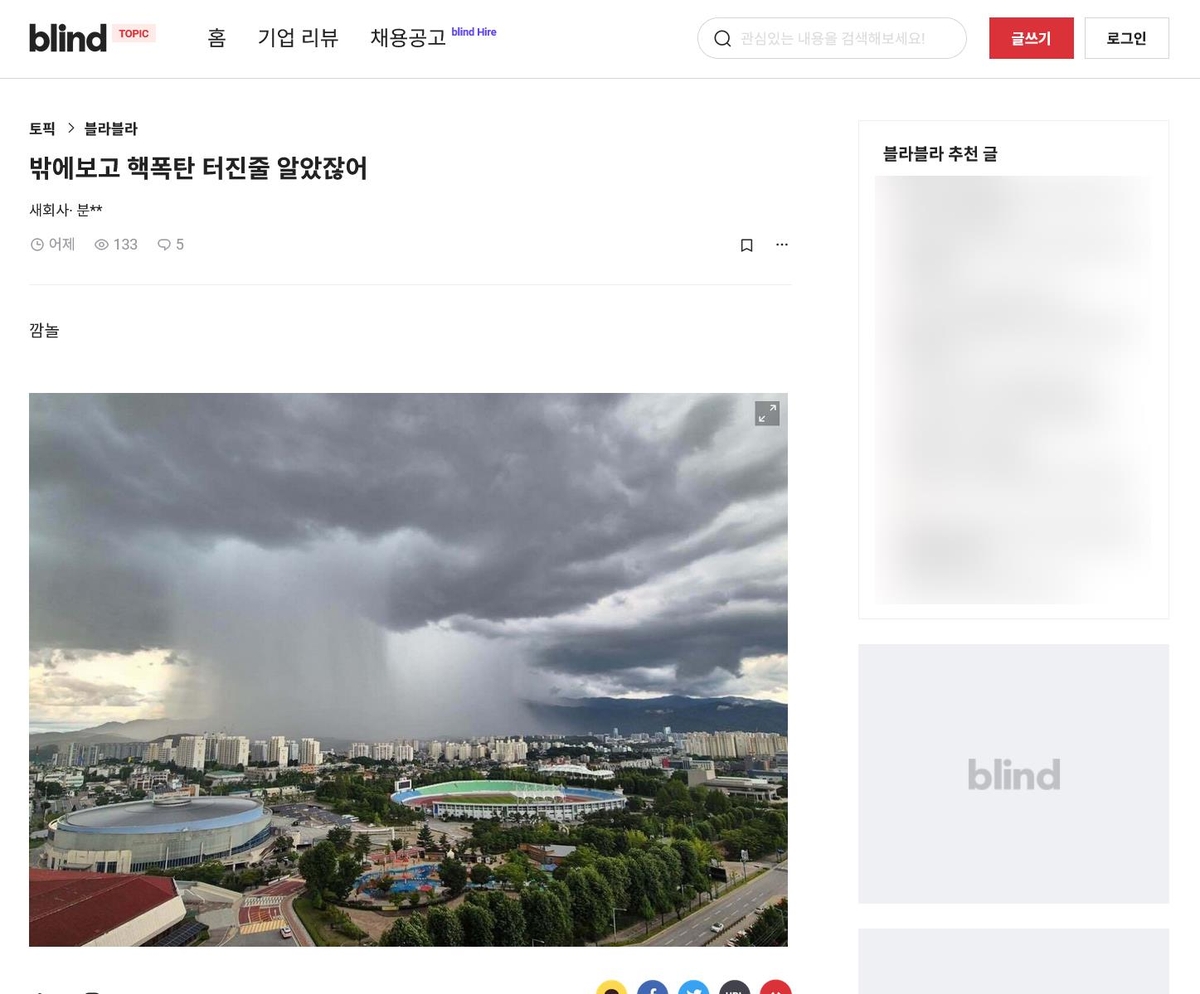Copy the post URL with the URL icon
This screenshot has width=1200, height=994.
click(x=734, y=990)
